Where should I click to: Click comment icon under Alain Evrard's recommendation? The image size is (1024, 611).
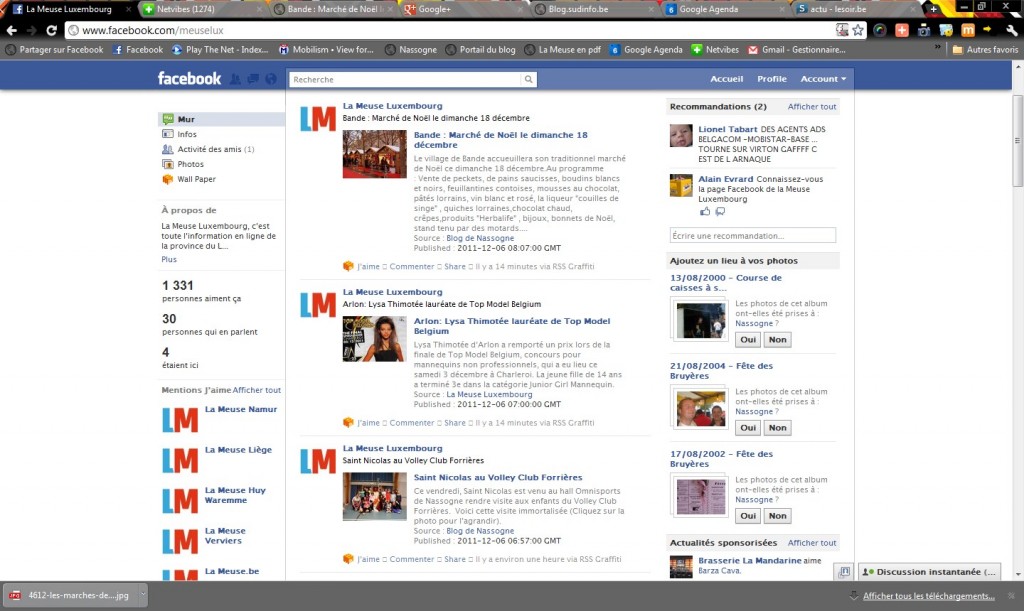pyautogui.click(x=720, y=211)
